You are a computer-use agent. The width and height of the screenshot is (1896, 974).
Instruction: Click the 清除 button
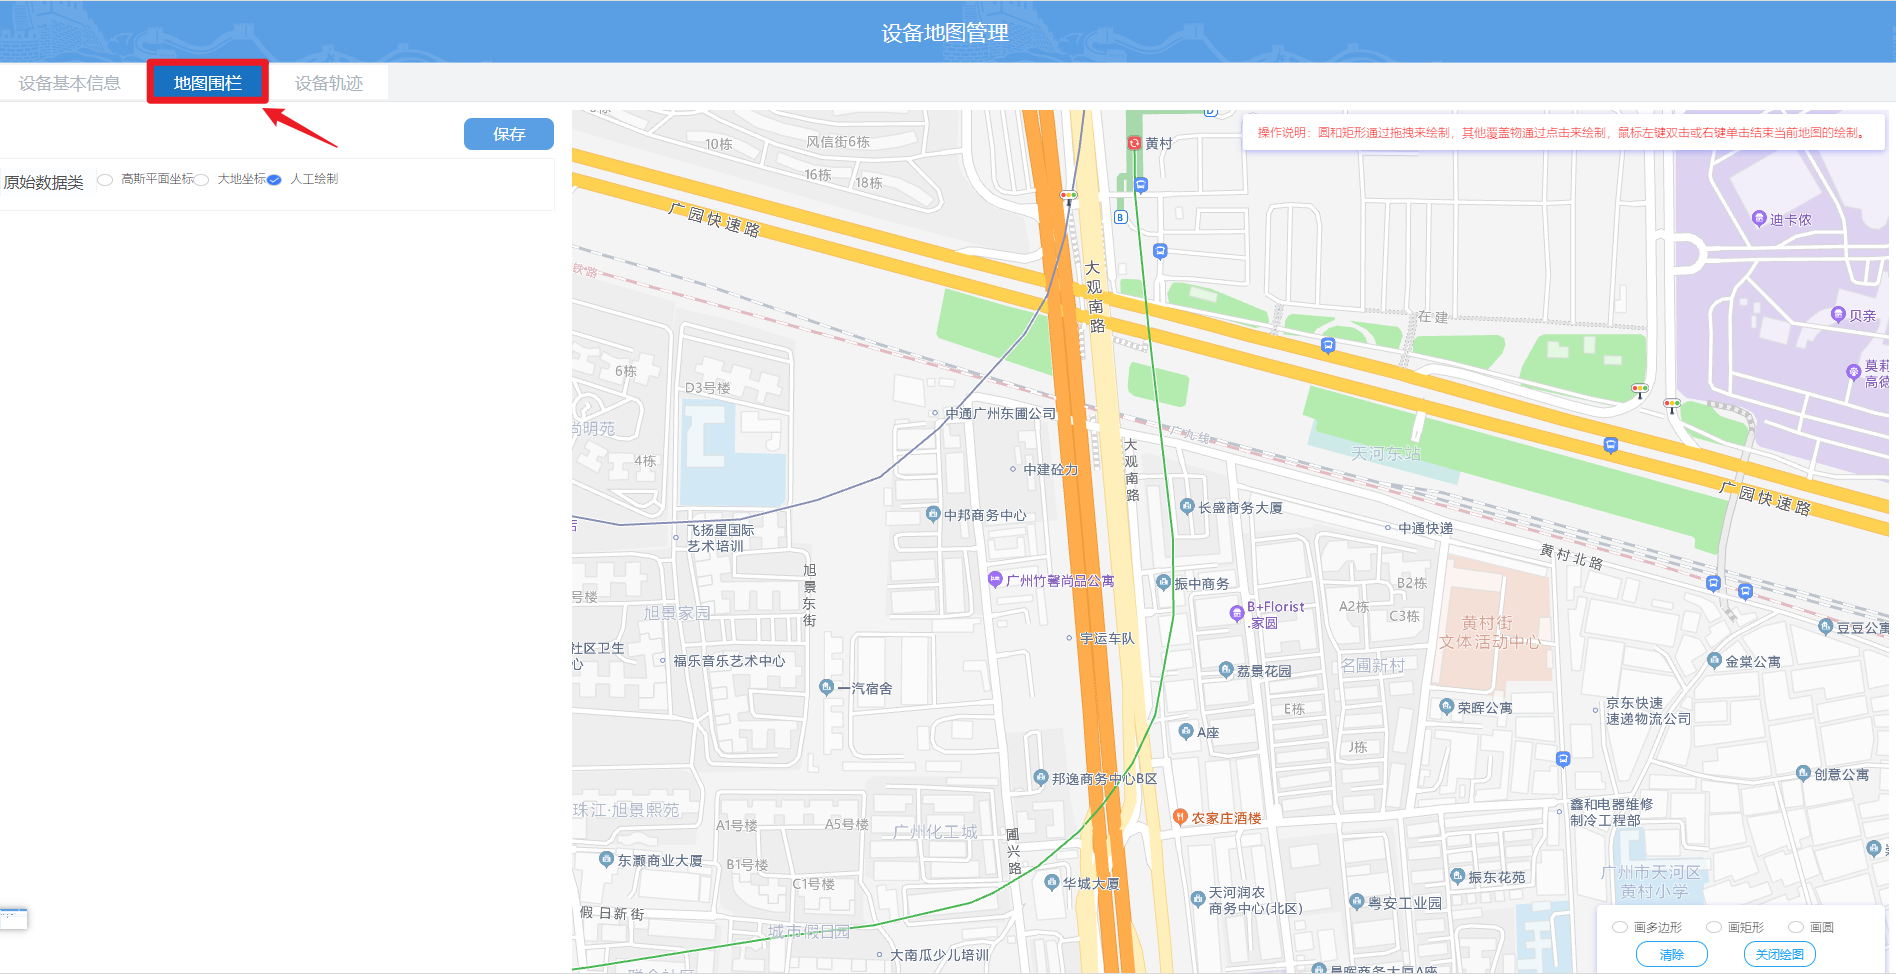click(1672, 954)
